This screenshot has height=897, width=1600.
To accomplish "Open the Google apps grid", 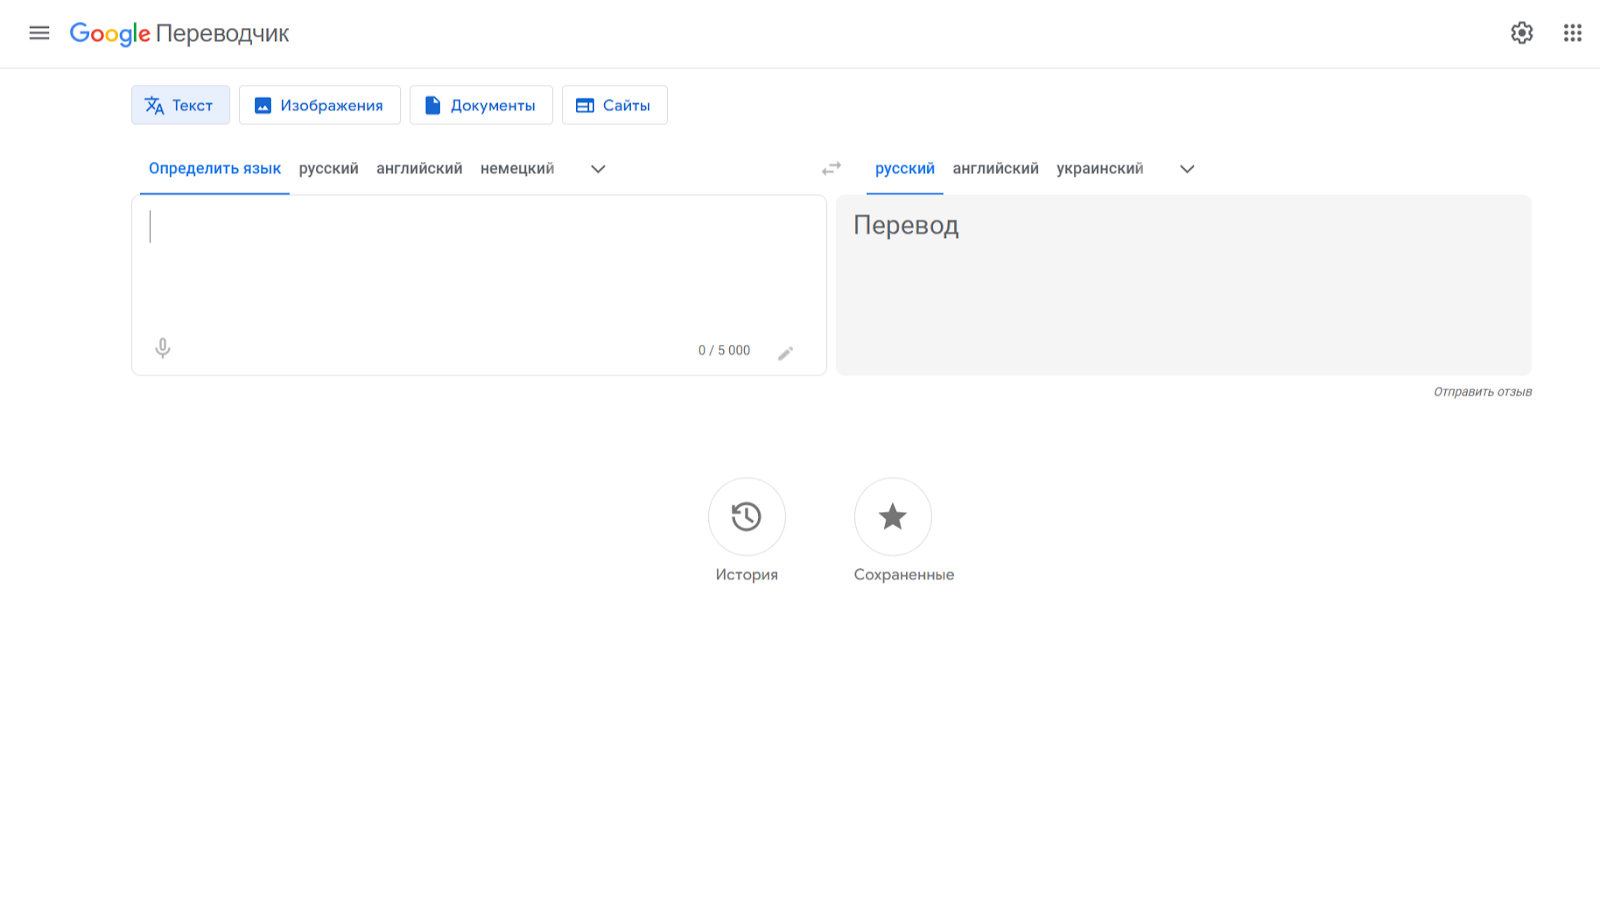I will click(x=1572, y=33).
